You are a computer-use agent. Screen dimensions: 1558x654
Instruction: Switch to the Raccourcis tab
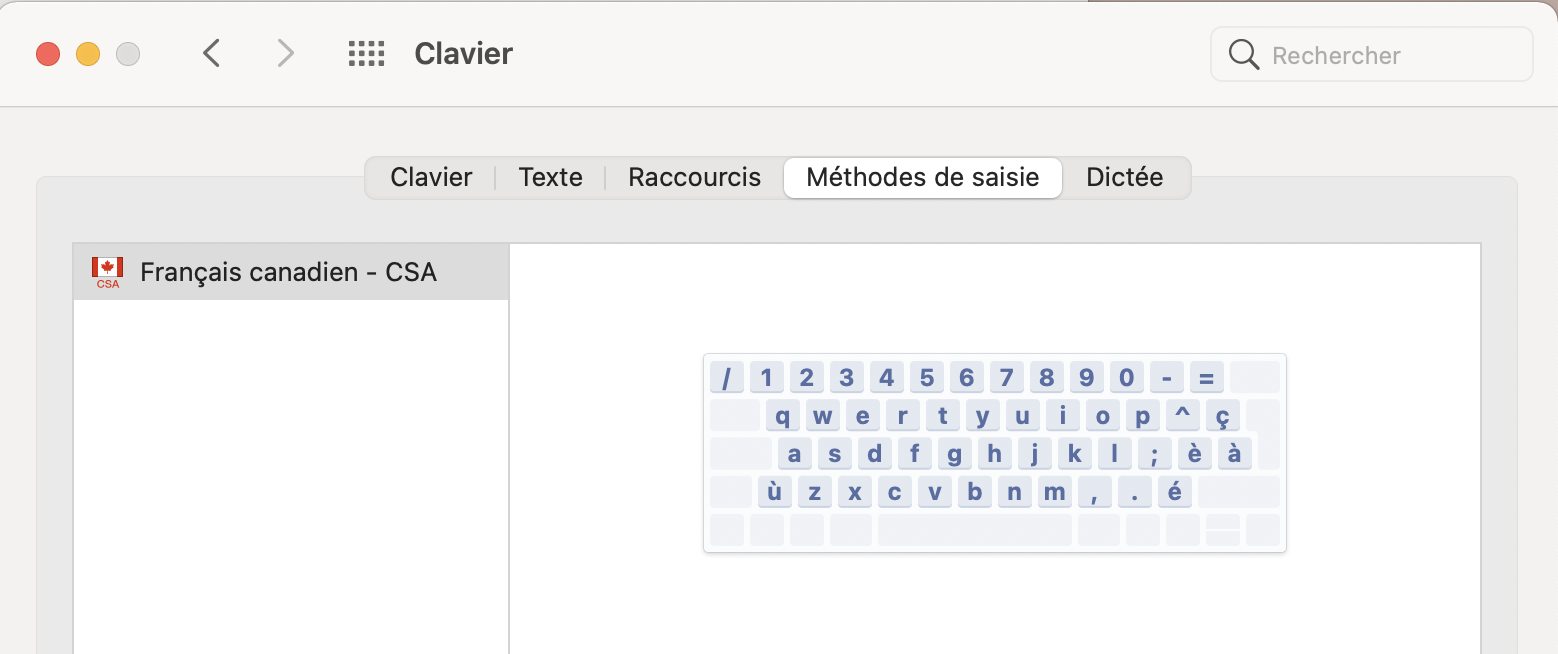pos(694,178)
